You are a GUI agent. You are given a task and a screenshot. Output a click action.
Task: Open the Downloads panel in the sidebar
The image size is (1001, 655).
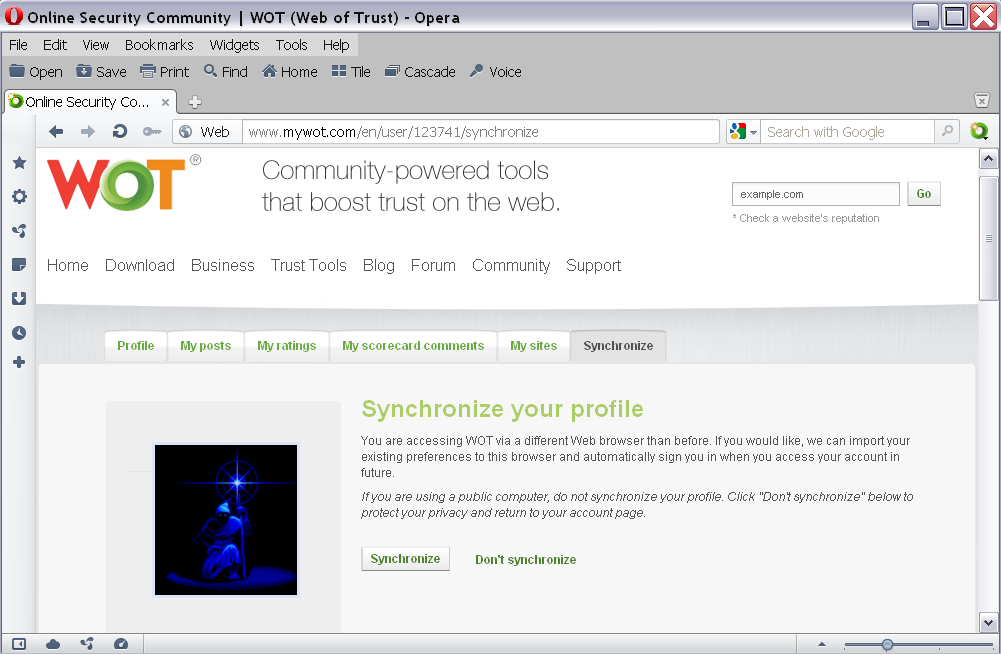click(x=19, y=298)
